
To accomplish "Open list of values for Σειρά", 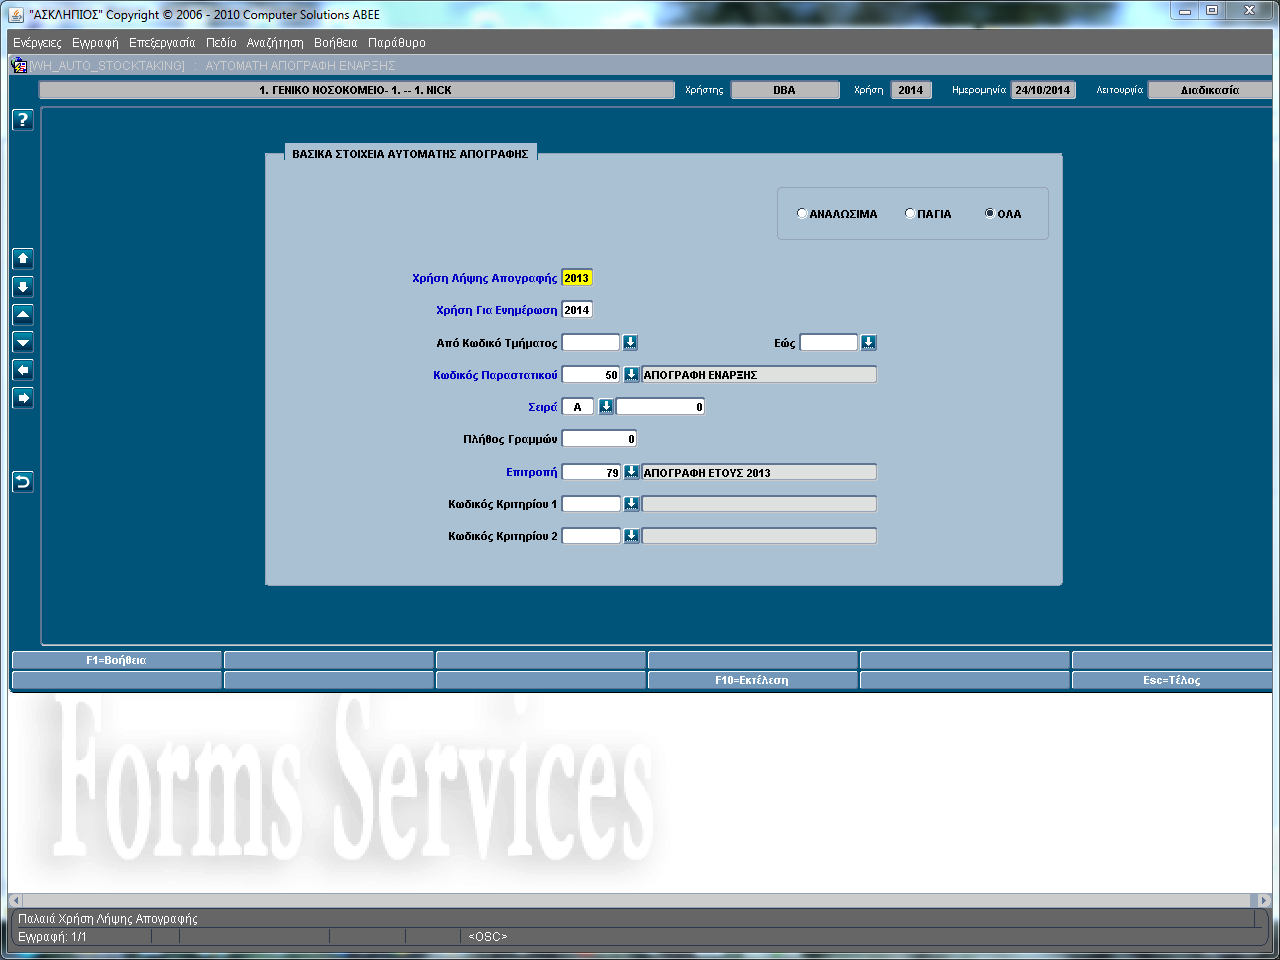I will point(606,406).
